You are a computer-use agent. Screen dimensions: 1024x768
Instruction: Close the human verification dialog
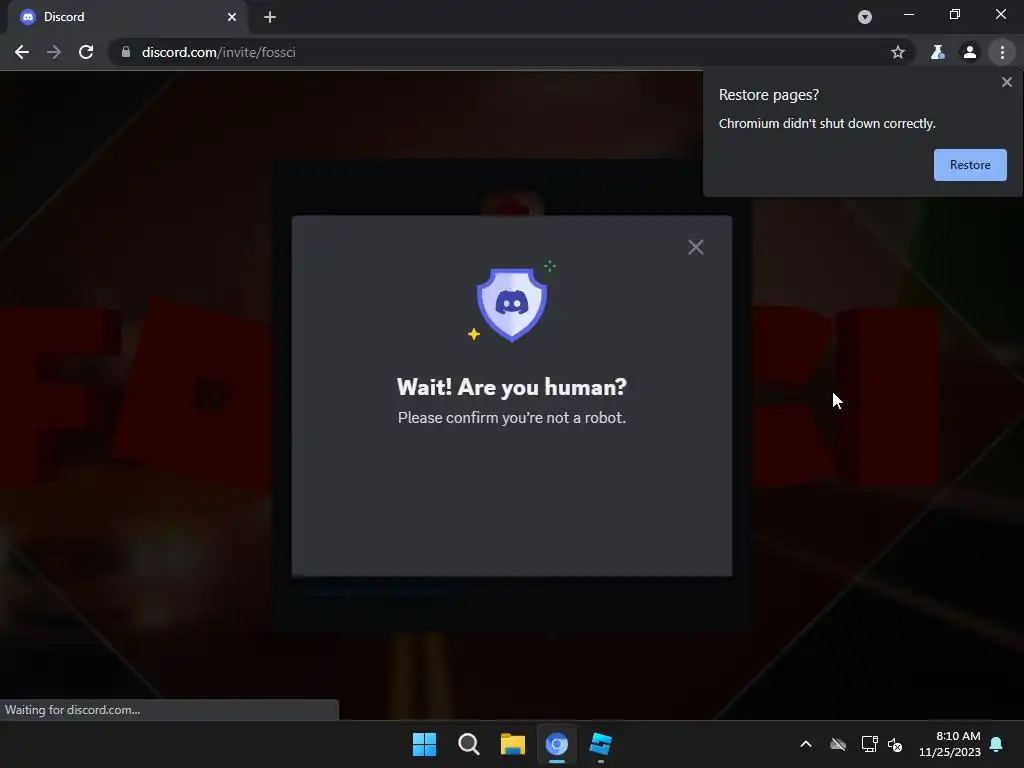696,247
